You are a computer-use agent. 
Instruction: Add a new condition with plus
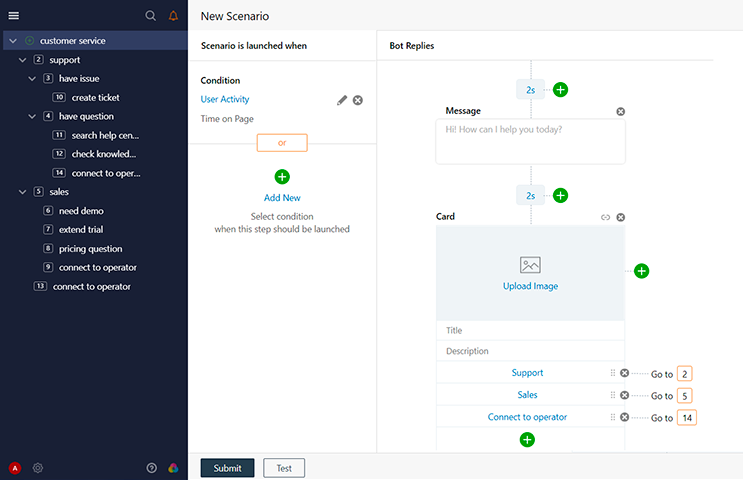282,177
